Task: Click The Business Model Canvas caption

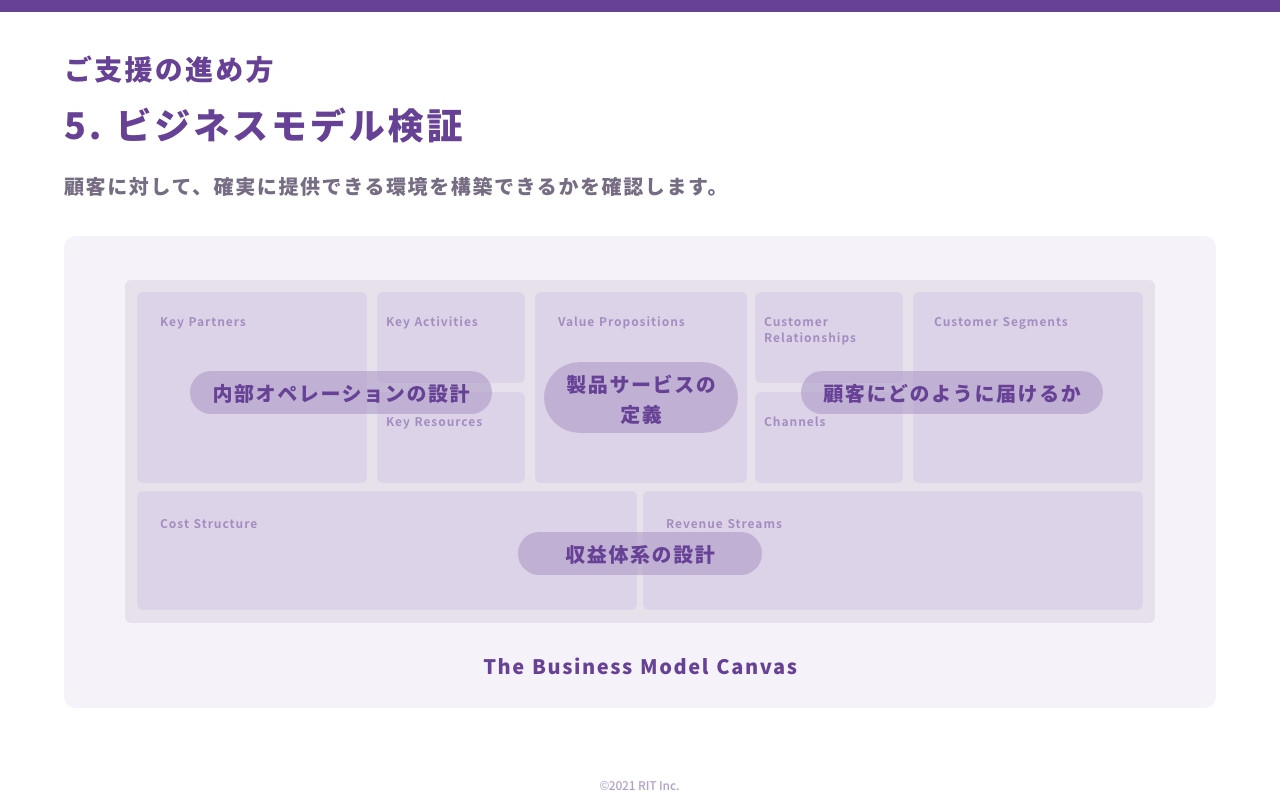Action: click(639, 666)
